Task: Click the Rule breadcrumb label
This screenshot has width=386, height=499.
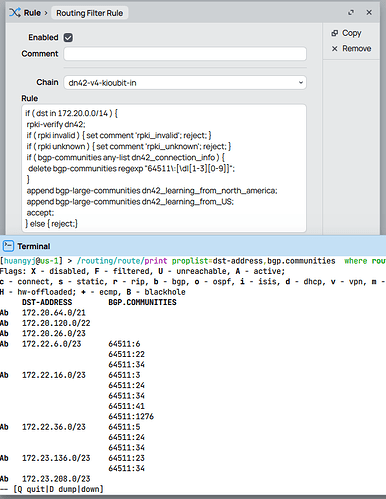Action: pos(32,13)
